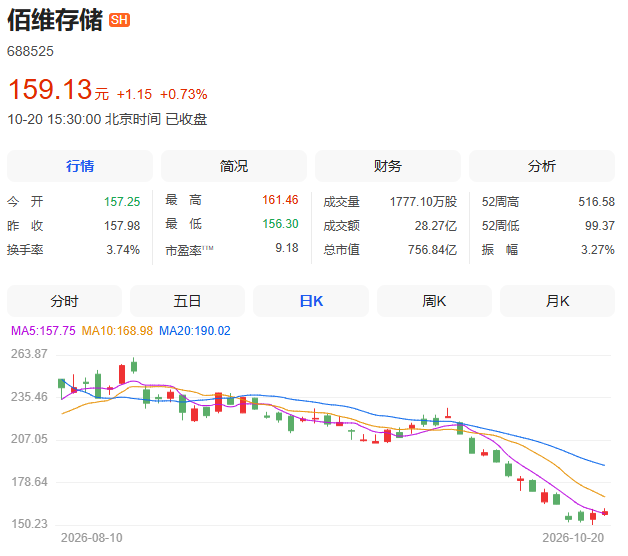Click the 178.64 y-axis label

(x=29, y=482)
